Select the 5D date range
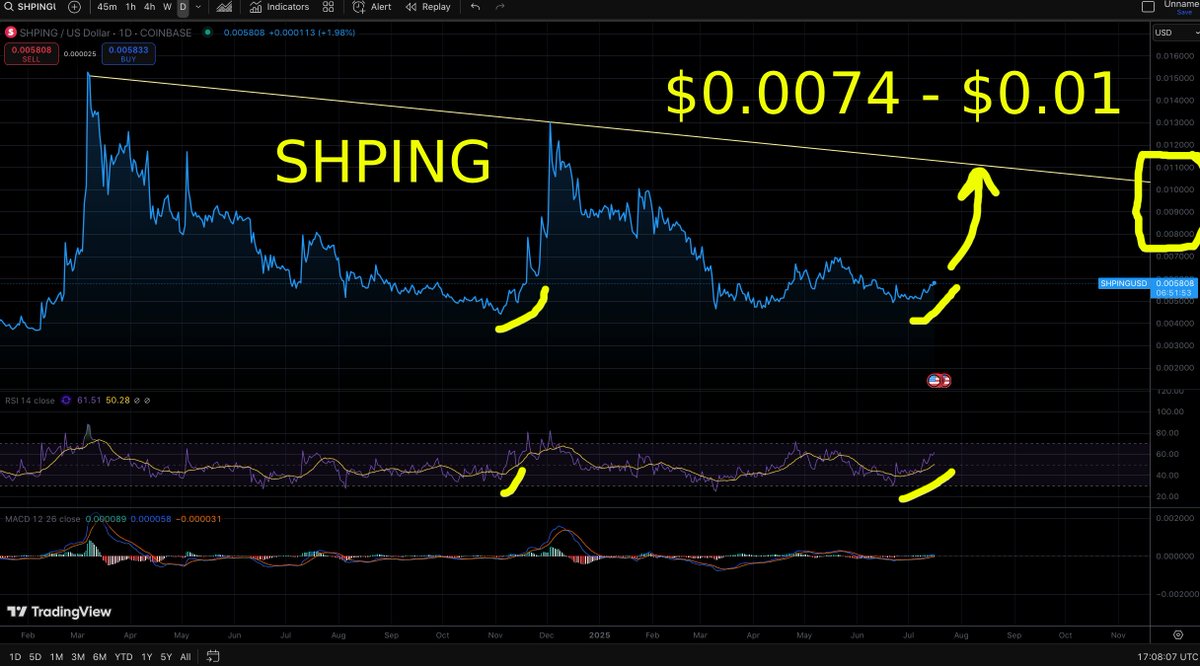This screenshot has height=666, width=1200. [x=34, y=657]
